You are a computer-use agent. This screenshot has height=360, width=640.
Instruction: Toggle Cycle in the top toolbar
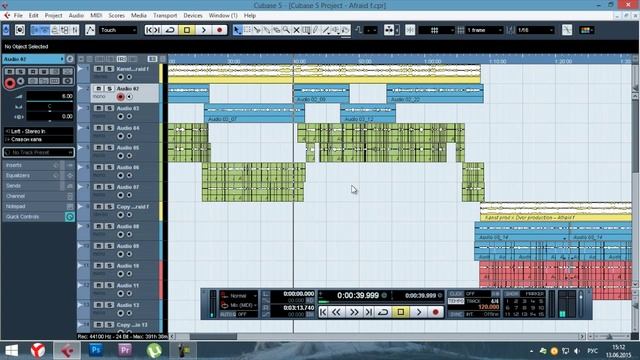tap(170, 30)
